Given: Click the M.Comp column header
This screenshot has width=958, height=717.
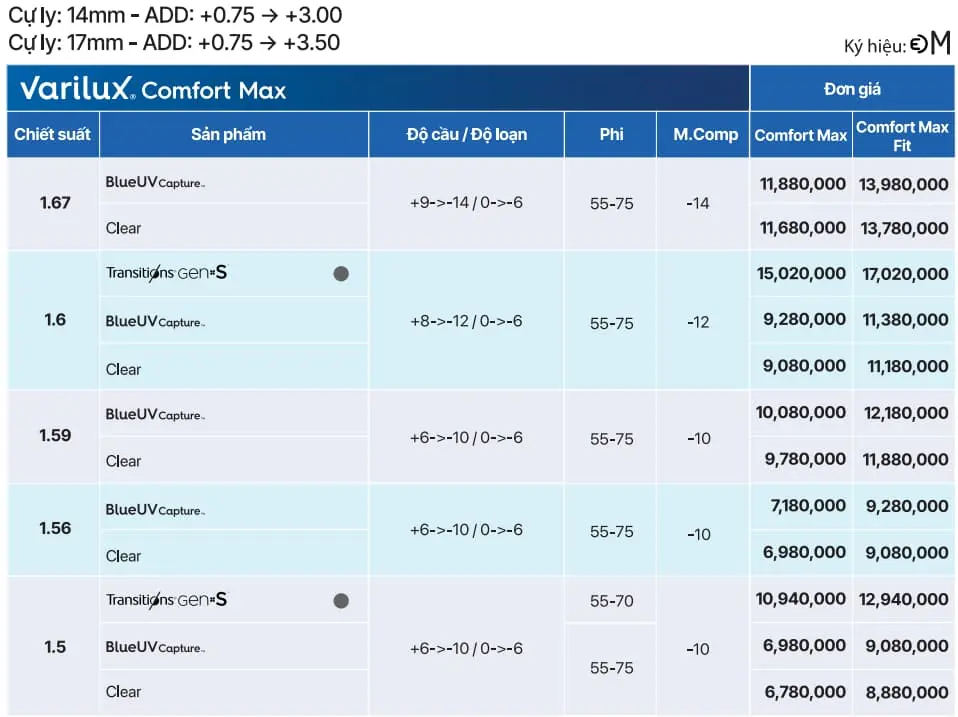Looking at the screenshot, I should coord(705,135).
